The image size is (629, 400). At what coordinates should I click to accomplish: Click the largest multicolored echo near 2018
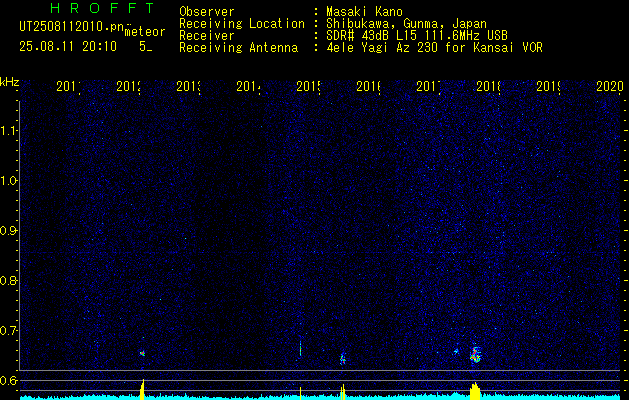pos(475,355)
